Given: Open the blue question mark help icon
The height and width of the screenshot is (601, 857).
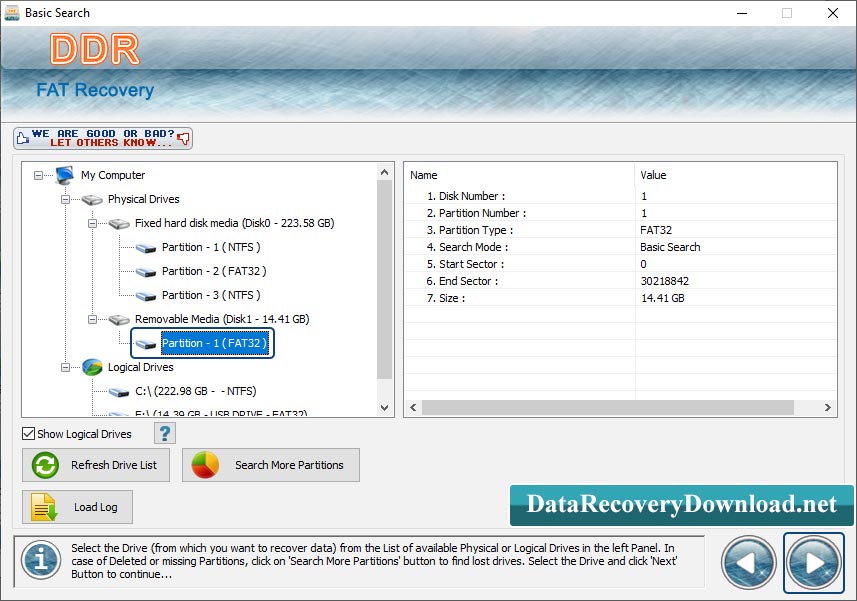Looking at the screenshot, I should 165,434.
